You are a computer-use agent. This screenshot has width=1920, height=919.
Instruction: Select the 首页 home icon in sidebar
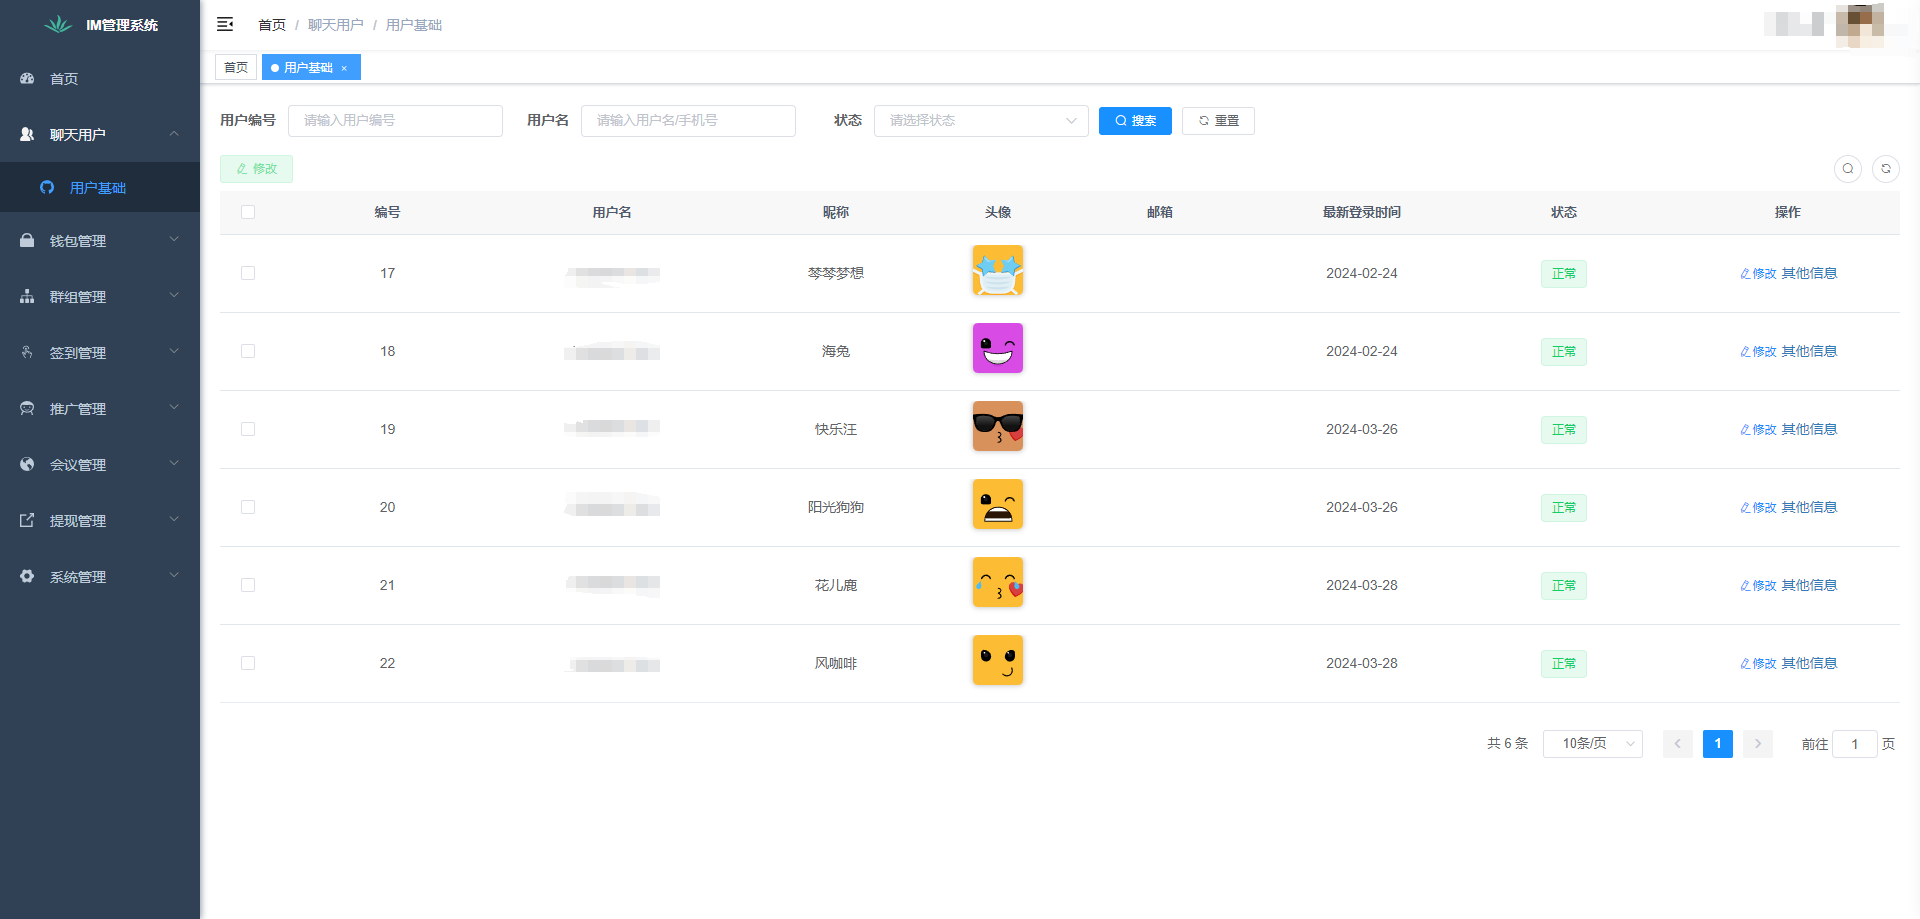(x=27, y=78)
